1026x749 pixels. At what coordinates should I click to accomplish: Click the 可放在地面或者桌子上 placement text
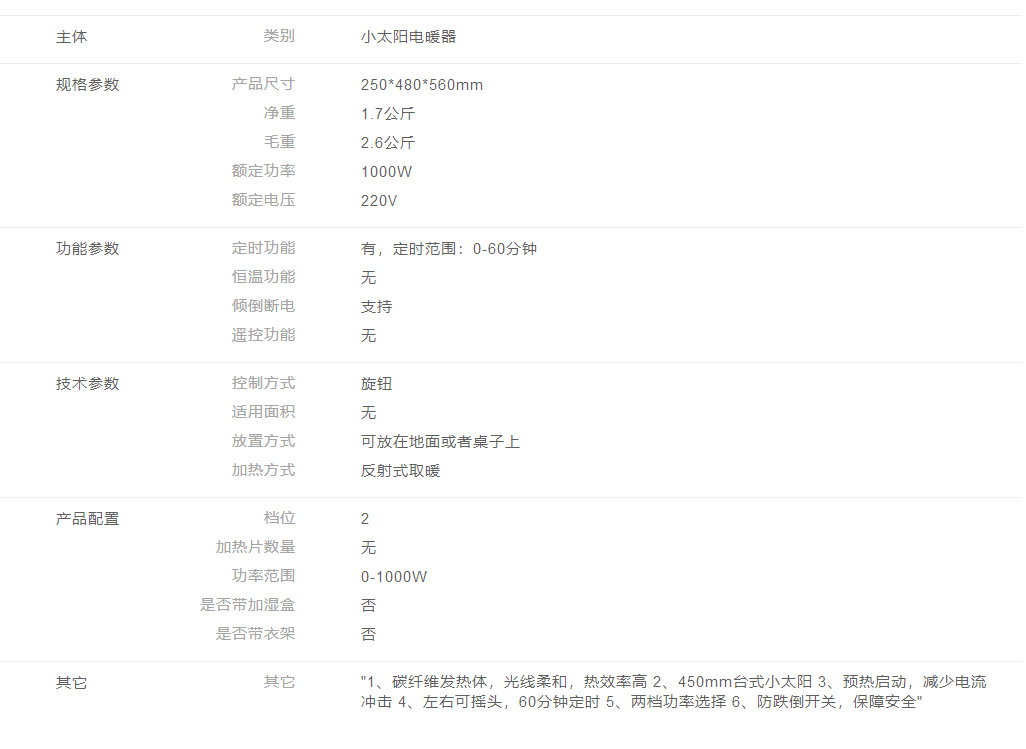point(440,442)
